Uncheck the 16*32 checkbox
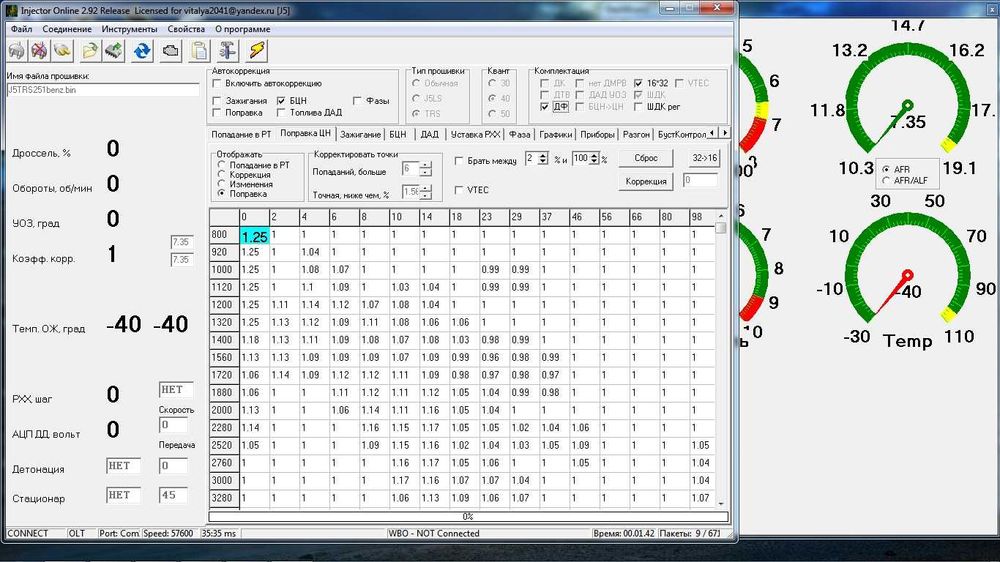The width and height of the screenshot is (1000, 562). 638,84
